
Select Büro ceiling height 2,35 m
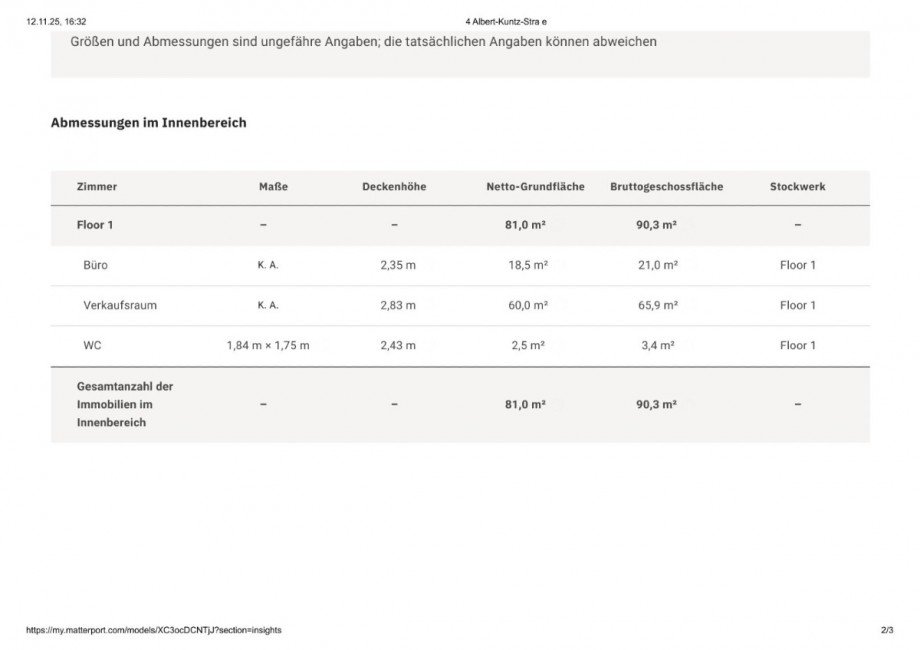tap(398, 265)
